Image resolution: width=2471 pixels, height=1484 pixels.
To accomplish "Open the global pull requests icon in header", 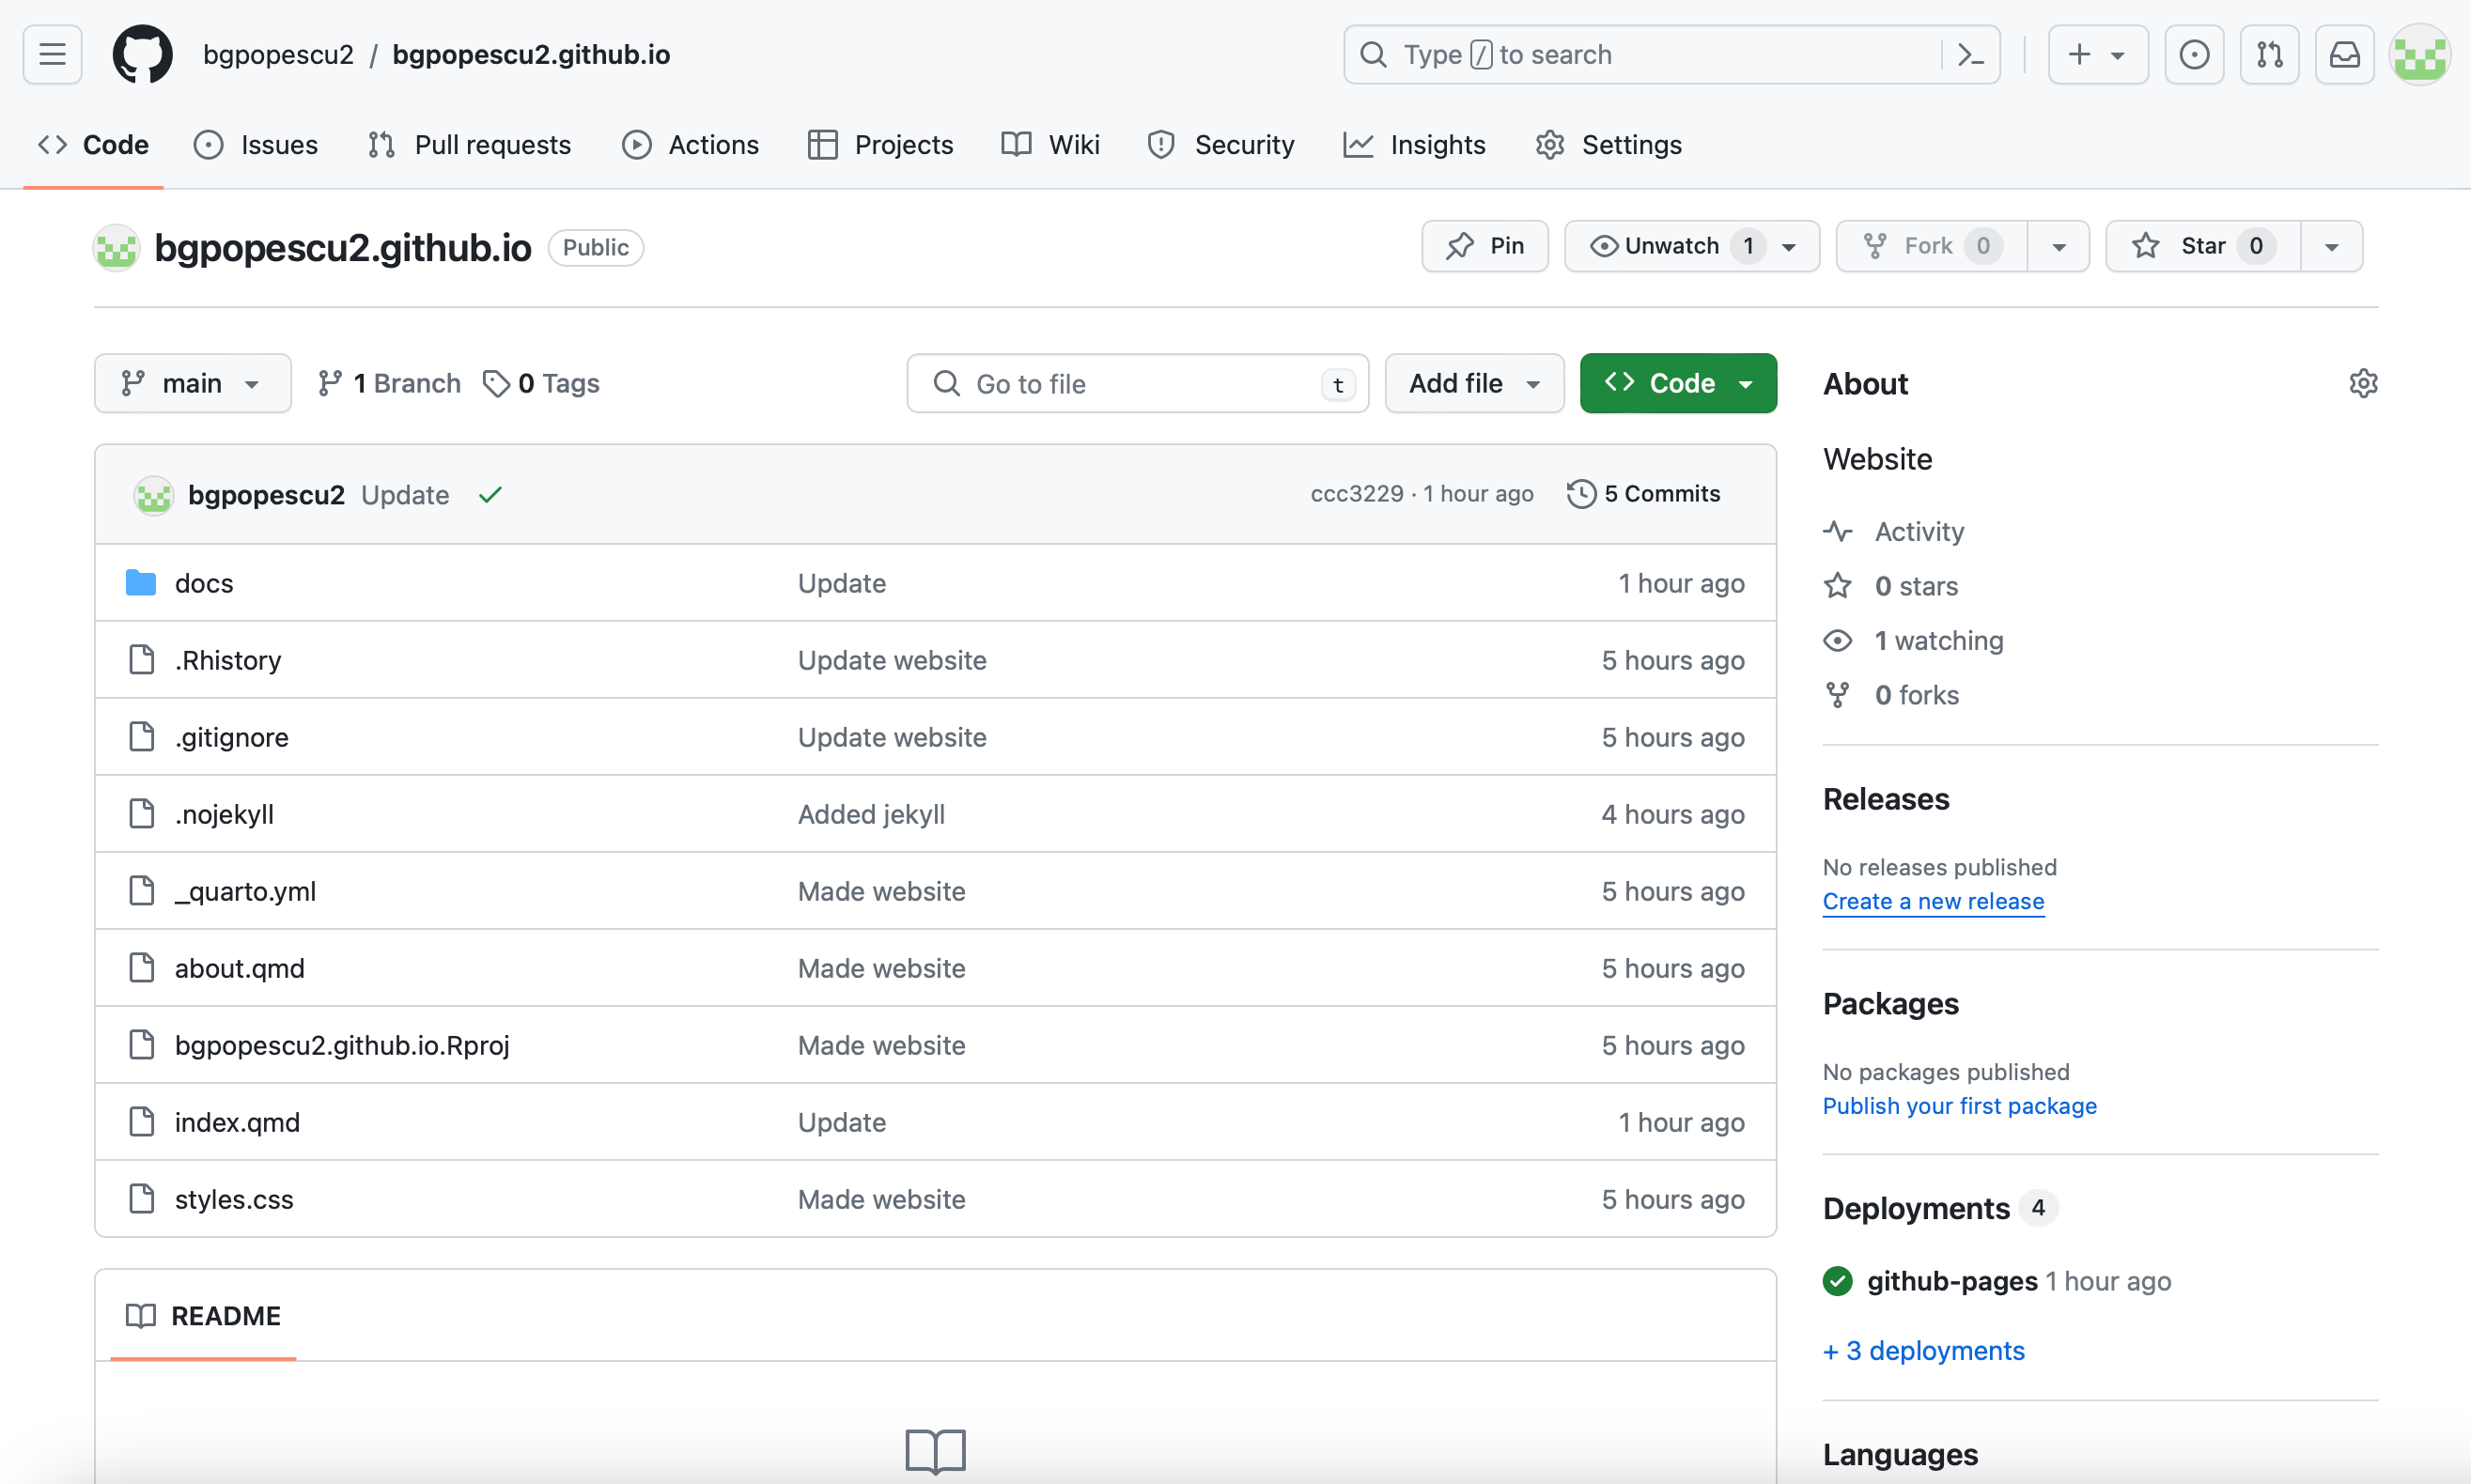I will pos(2269,54).
